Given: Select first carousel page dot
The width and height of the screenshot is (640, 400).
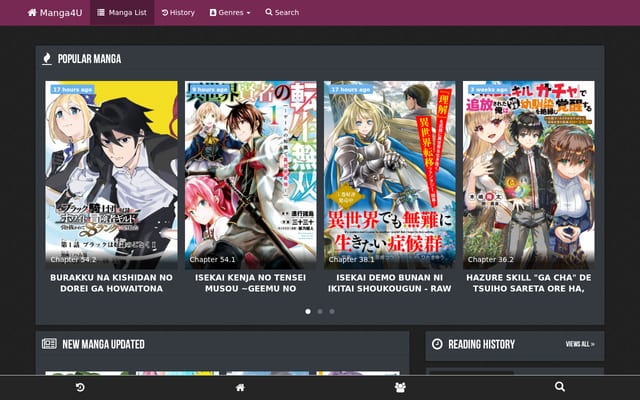Looking at the screenshot, I should click(x=308, y=311).
